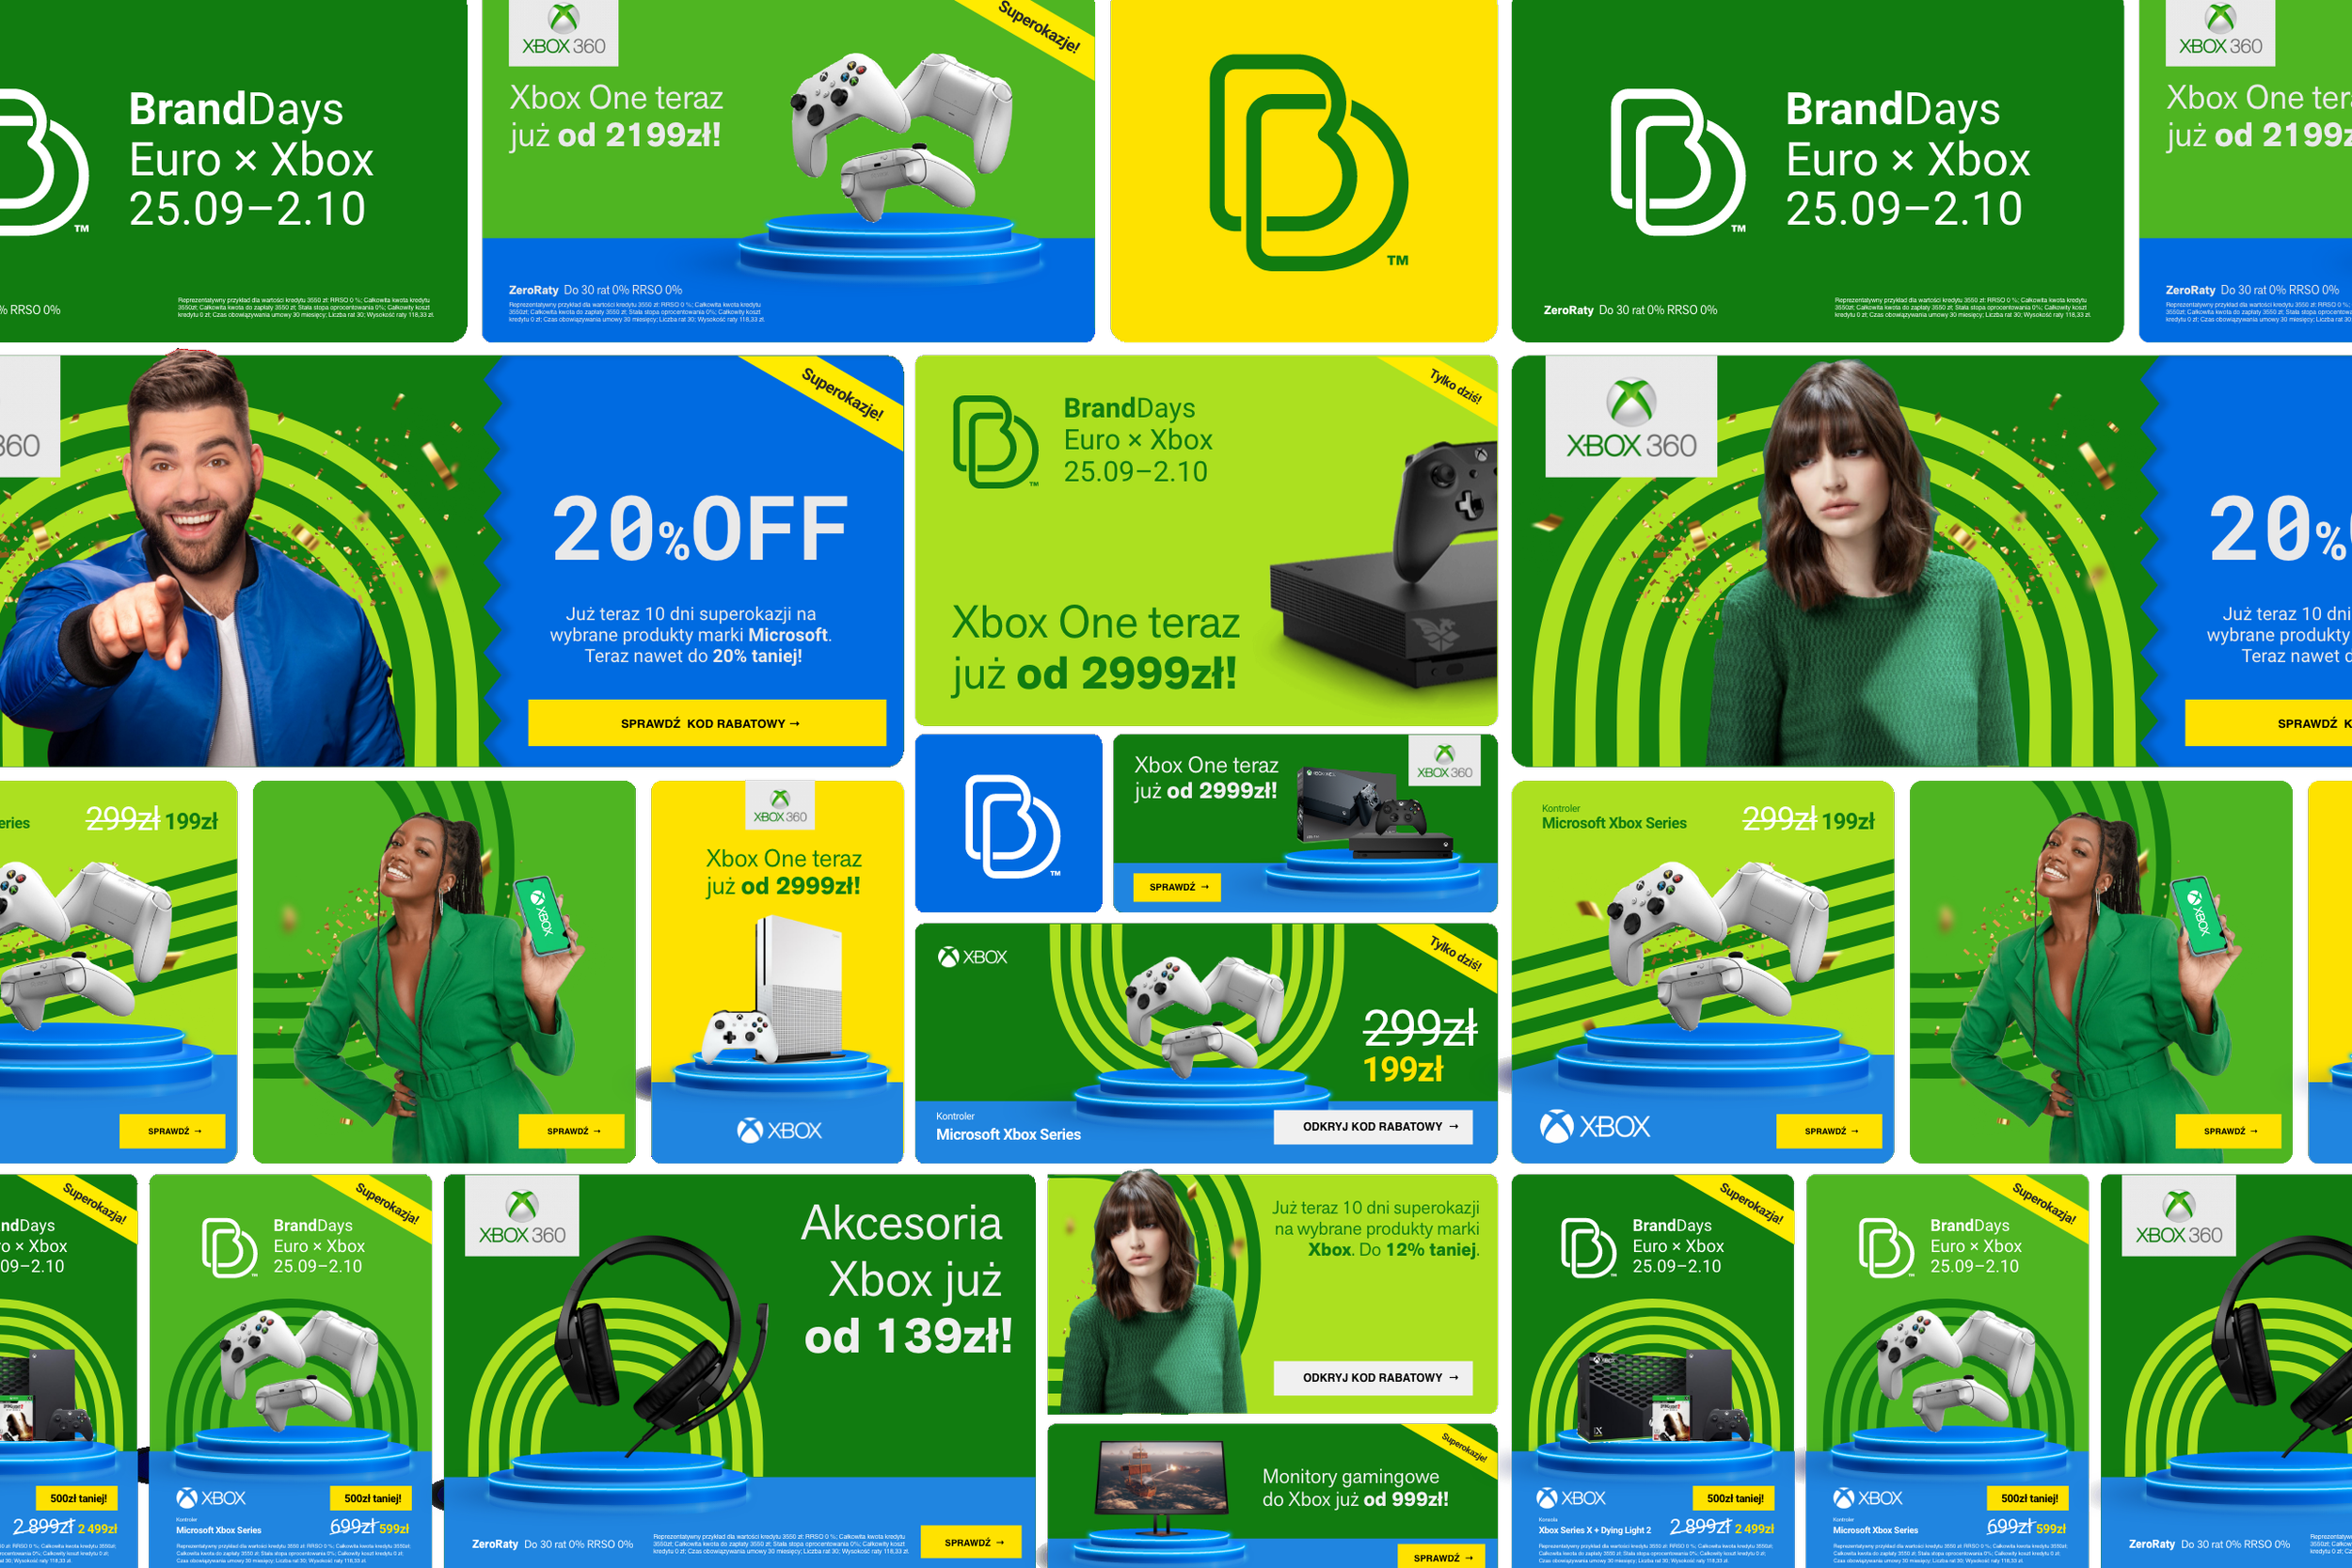Click the photo of the man pointing in the blue jacket

pyautogui.click(x=205, y=560)
